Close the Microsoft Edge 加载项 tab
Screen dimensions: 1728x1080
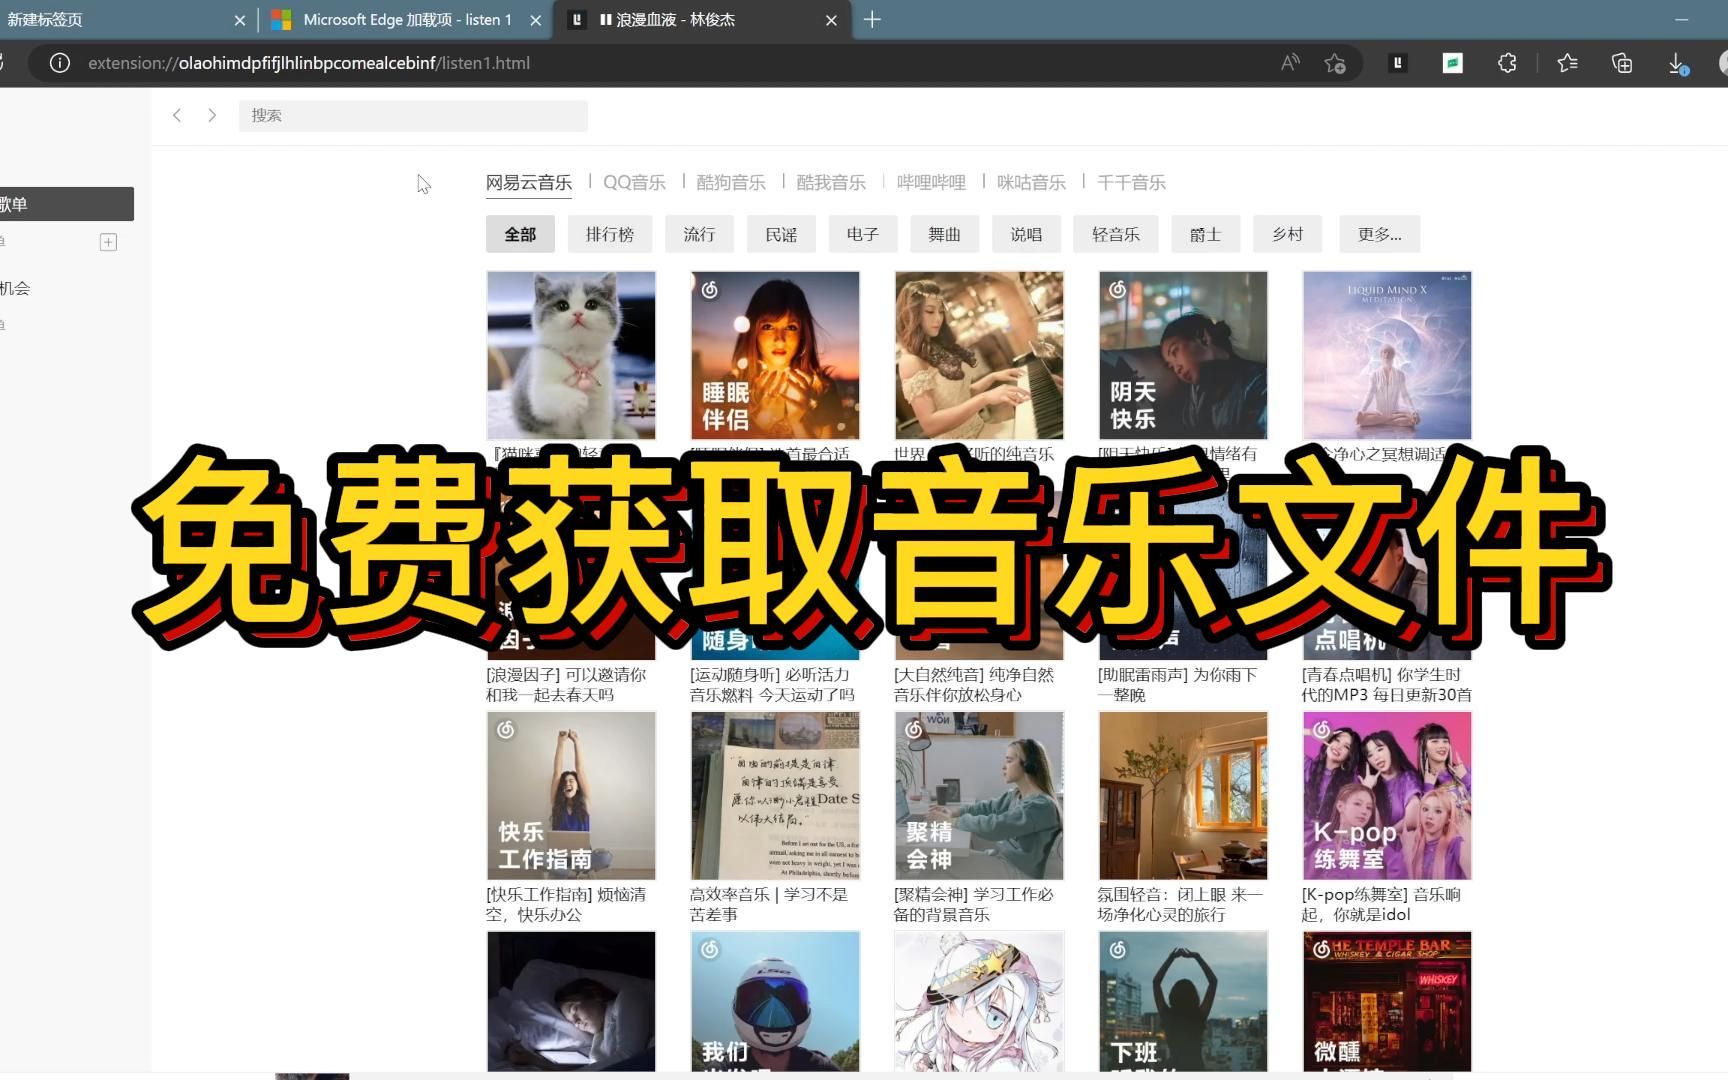(536, 20)
